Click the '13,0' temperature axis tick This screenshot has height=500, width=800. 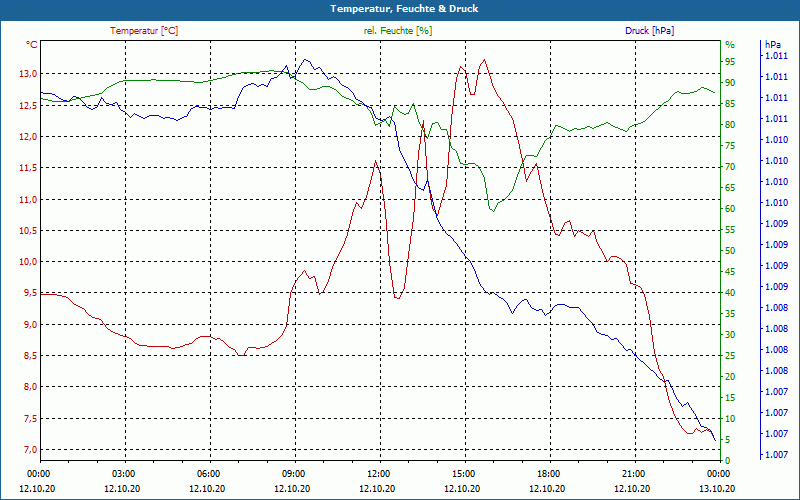coord(28,74)
